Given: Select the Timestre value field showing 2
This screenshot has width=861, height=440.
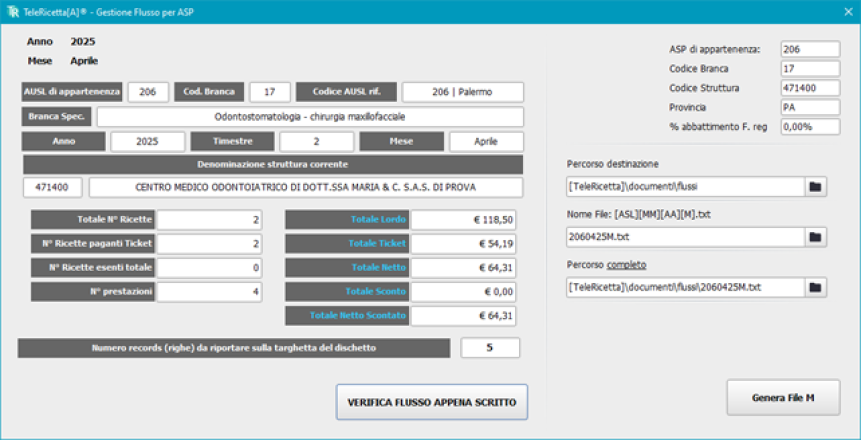Looking at the screenshot, I should pyautogui.click(x=316, y=142).
